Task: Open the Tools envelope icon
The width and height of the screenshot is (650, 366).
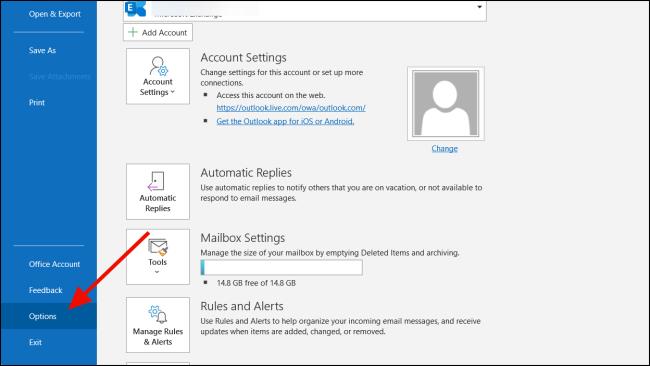Action: pos(158,247)
